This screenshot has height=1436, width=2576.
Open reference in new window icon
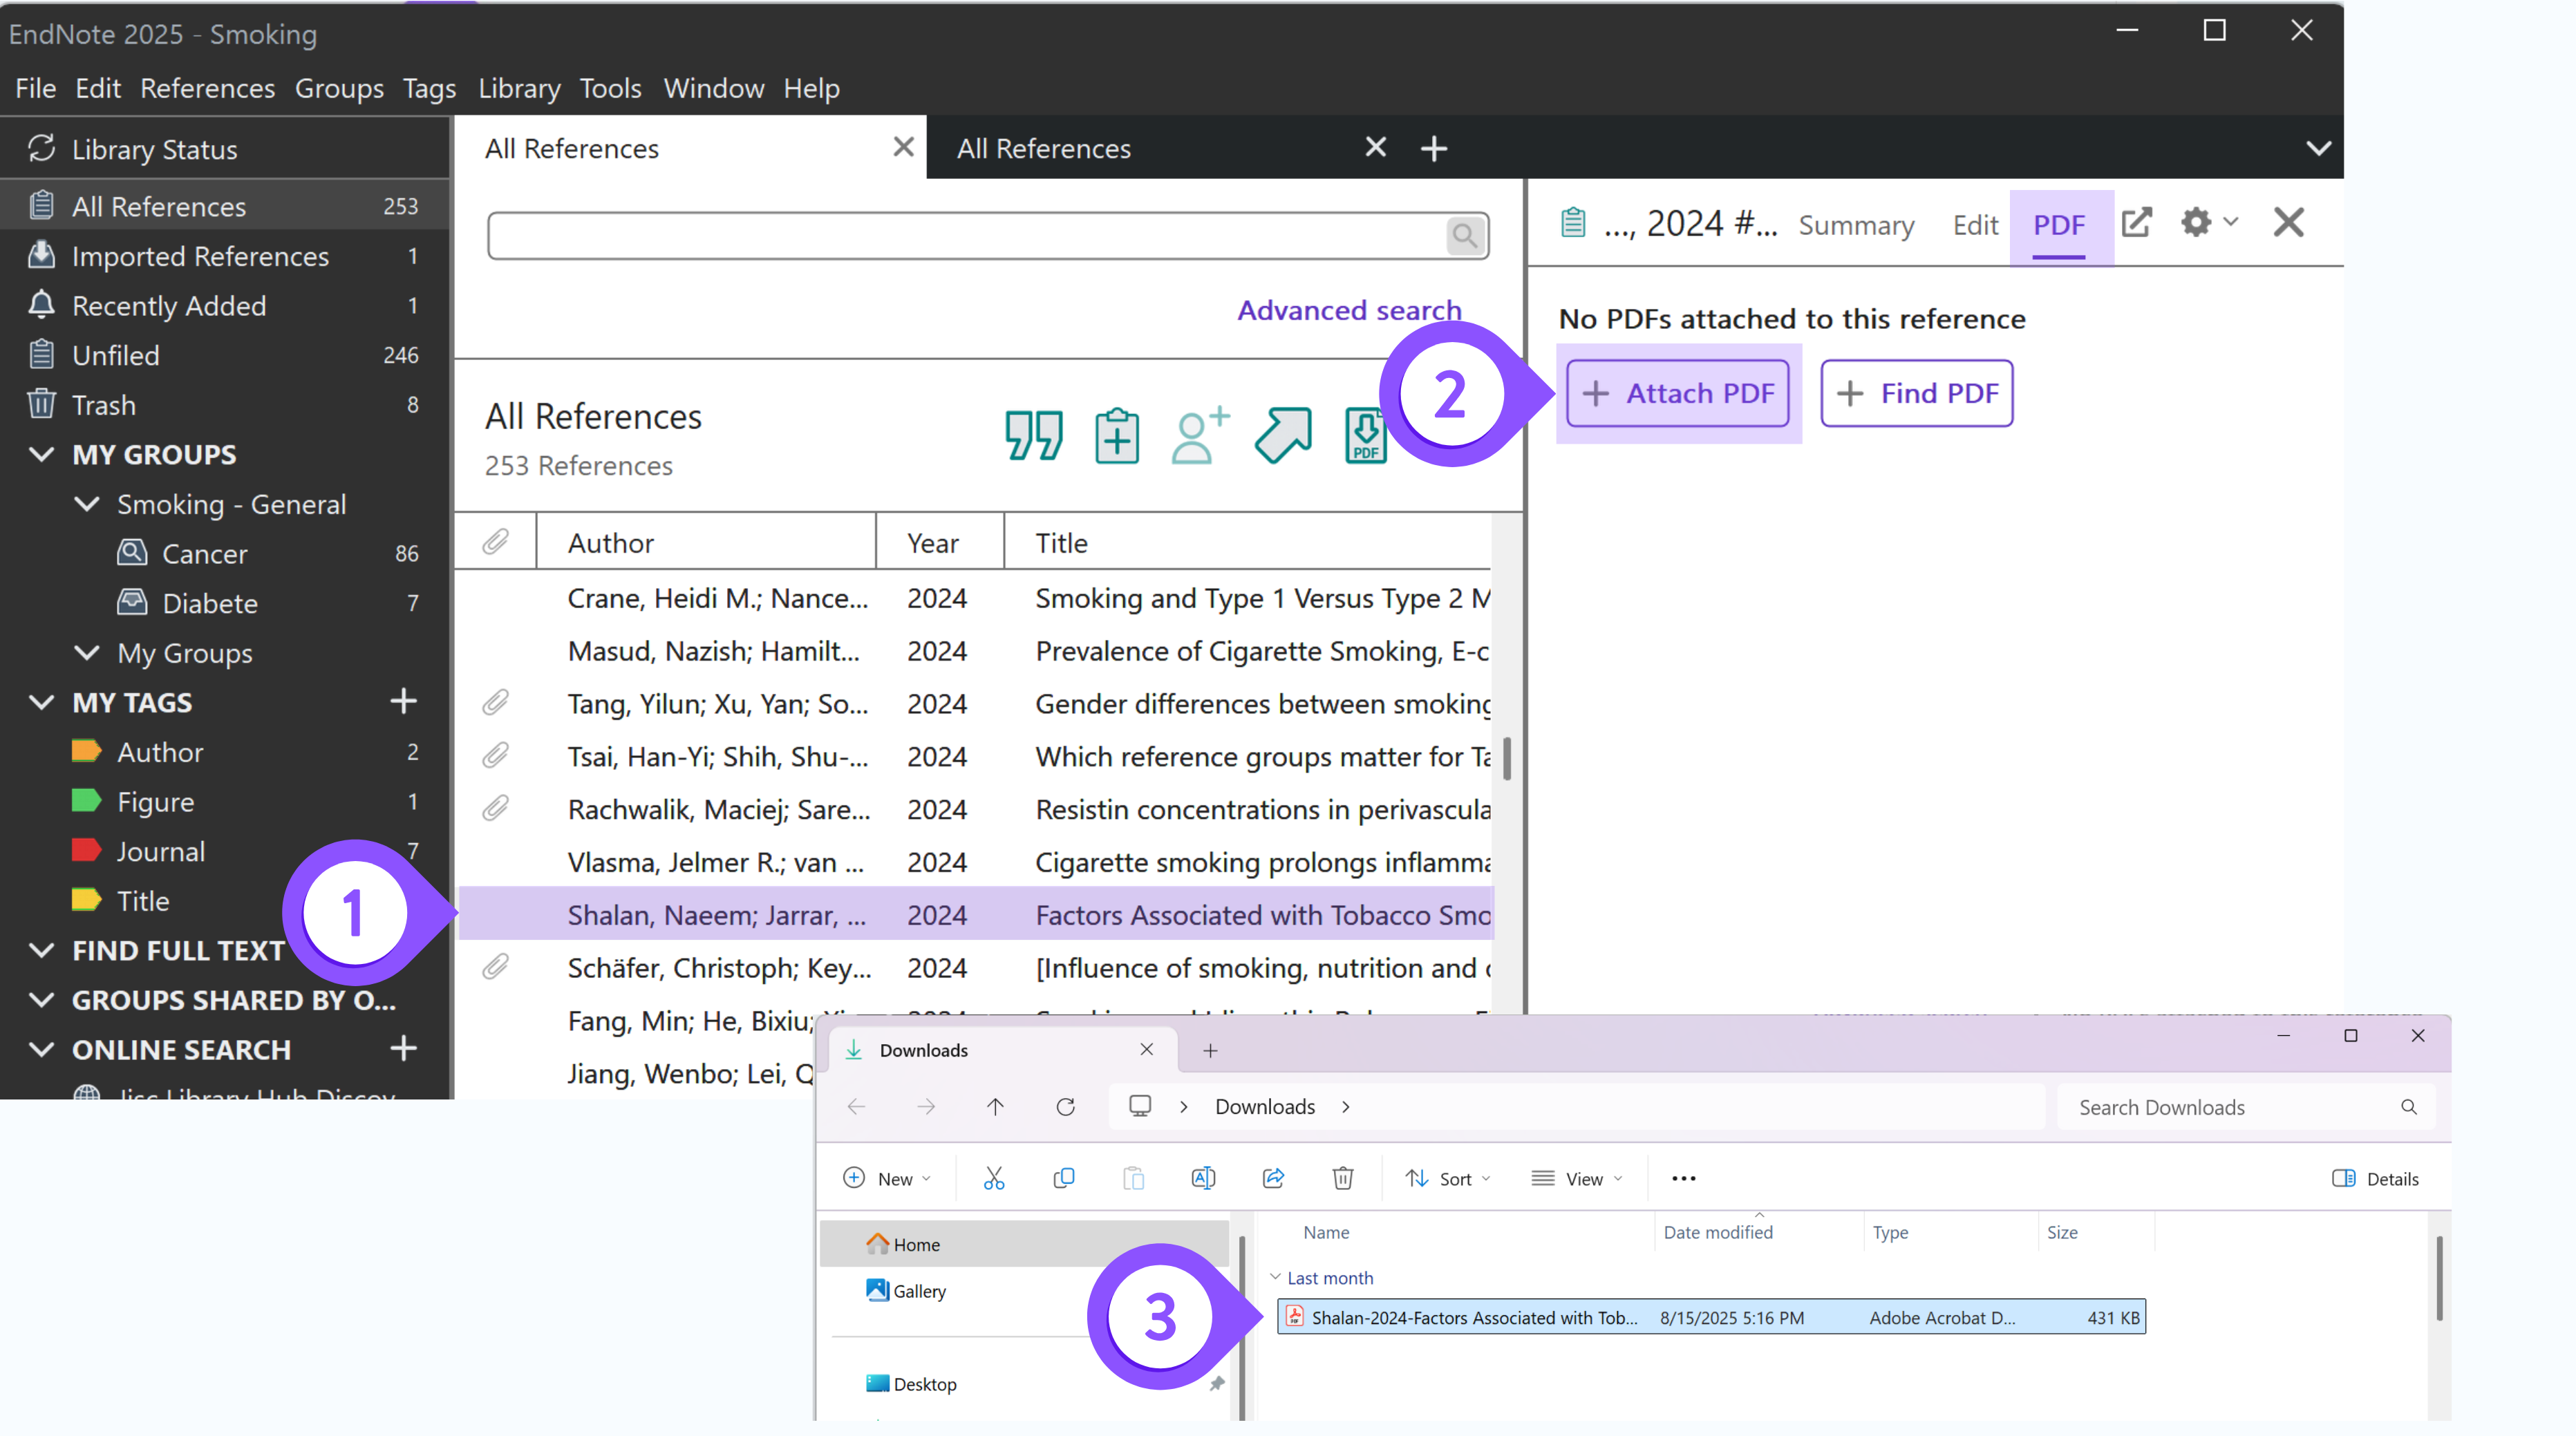pyautogui.click(x=2136, y=223)
